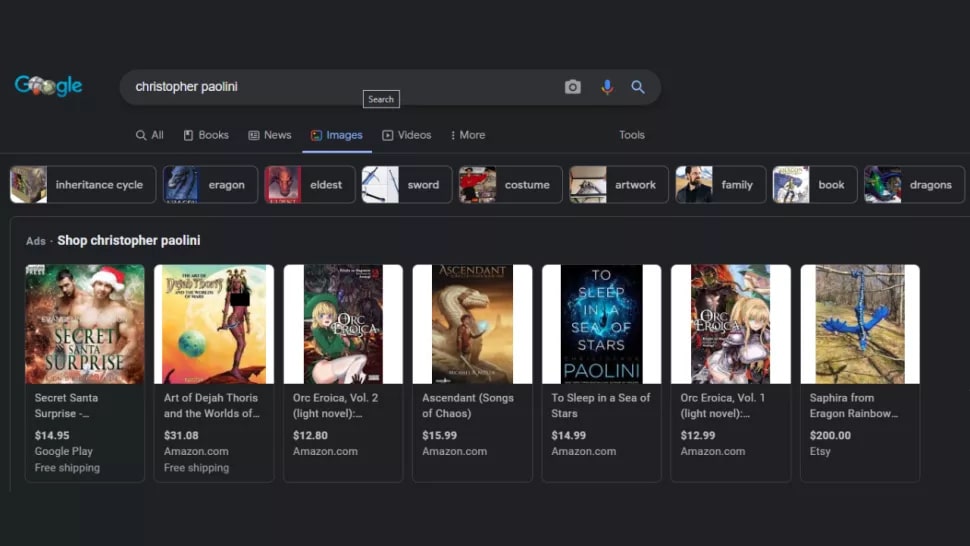970x546 pixels.
Task: Filter images by costume chip
Action: [510, 184]
